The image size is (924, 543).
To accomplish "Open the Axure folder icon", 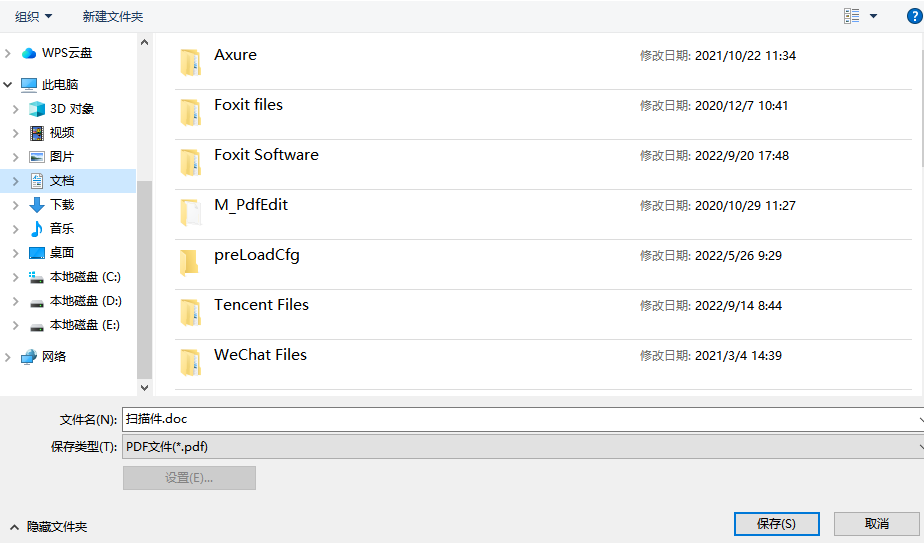I will pyautogui.click(x=190, y=62).
